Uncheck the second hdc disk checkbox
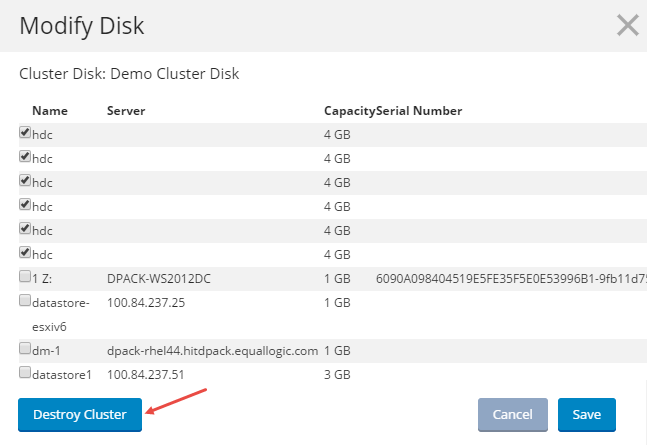647x445 pixels. point(25,156)
